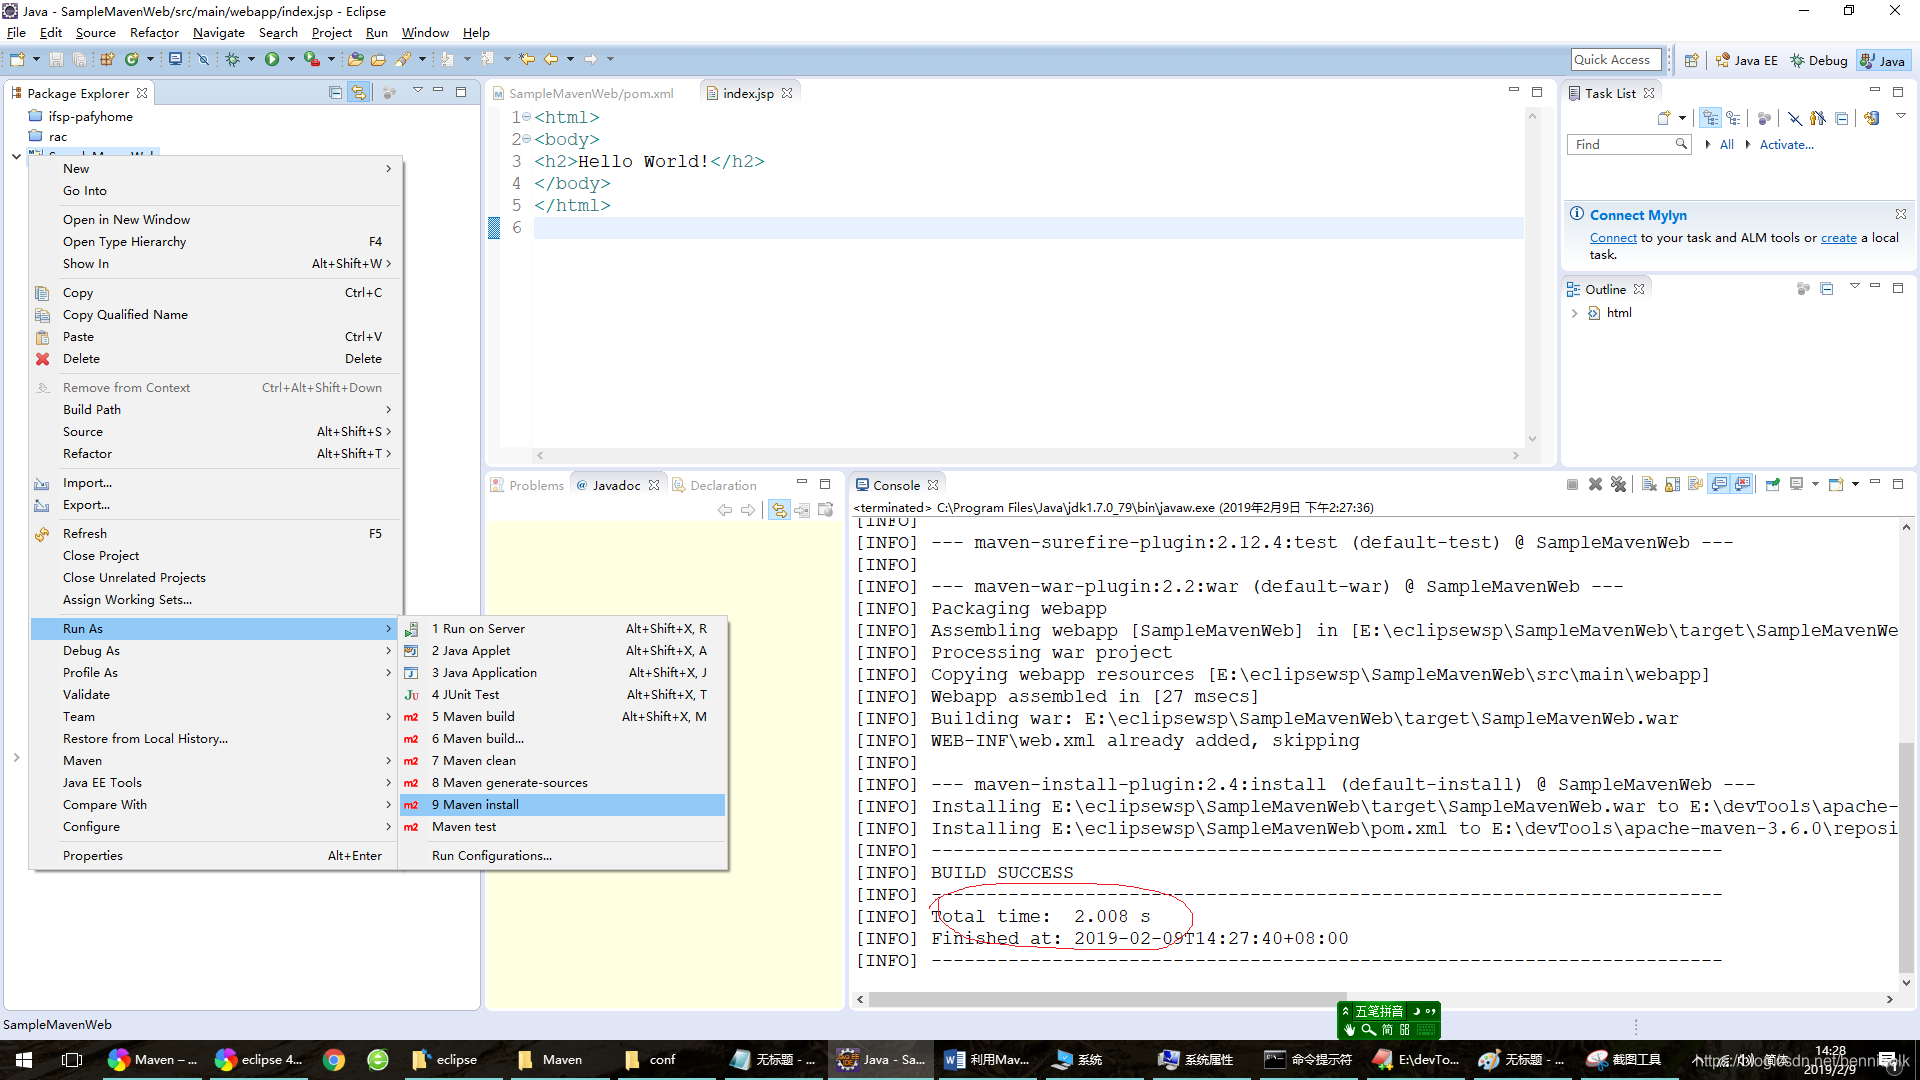Click the Back navigation arrow in toolbar
This screenshot has height=1080, width=1920.
[551, 60]
